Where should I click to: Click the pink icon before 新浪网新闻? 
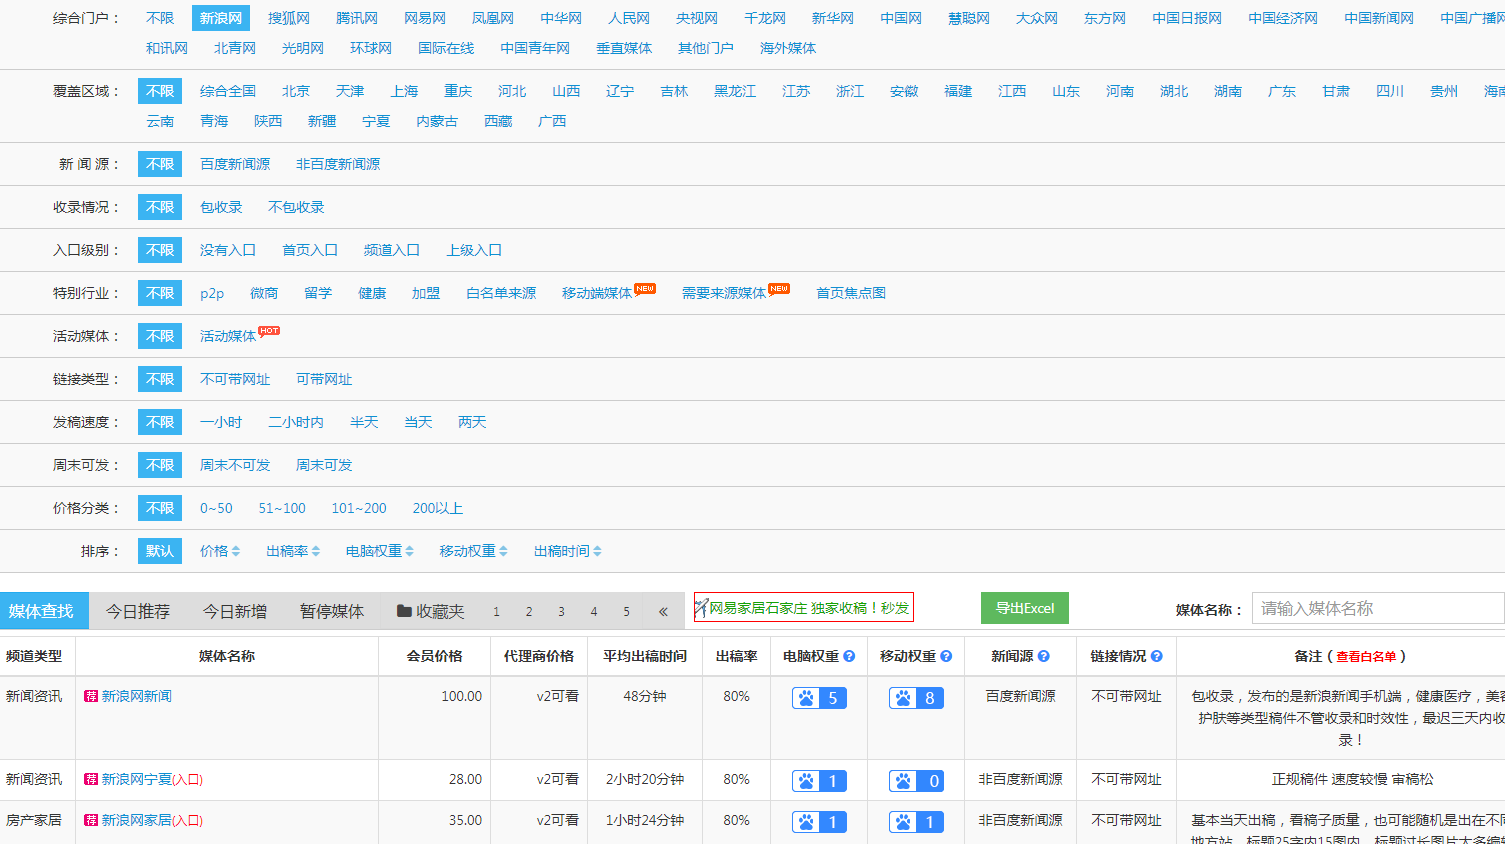[91, 696]
